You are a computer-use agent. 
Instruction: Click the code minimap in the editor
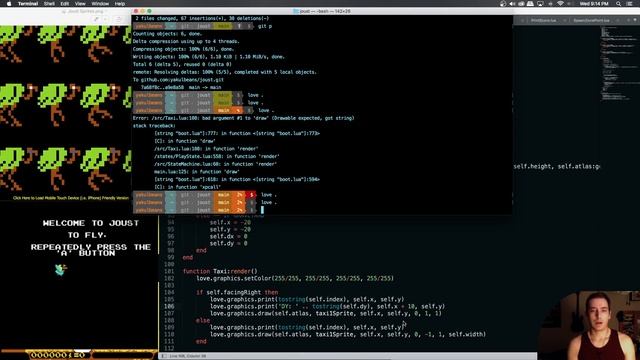coord(620,63)
